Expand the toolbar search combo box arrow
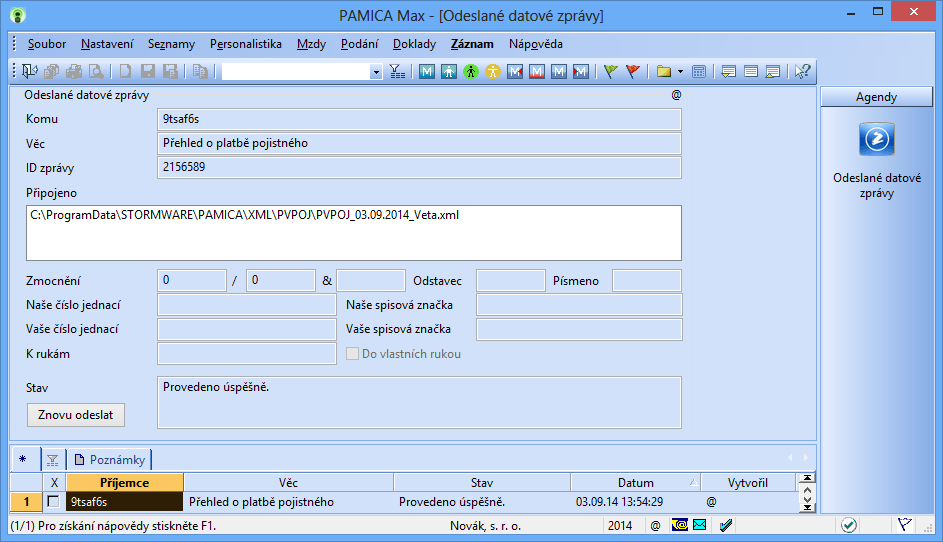 tap(376, 72)
